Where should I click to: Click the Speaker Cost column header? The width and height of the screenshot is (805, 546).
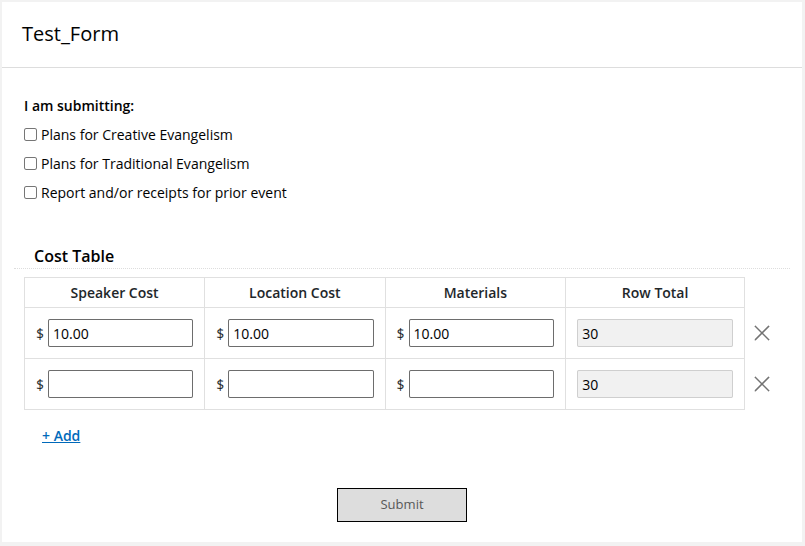pyautogui.click(x=114, y=293)
